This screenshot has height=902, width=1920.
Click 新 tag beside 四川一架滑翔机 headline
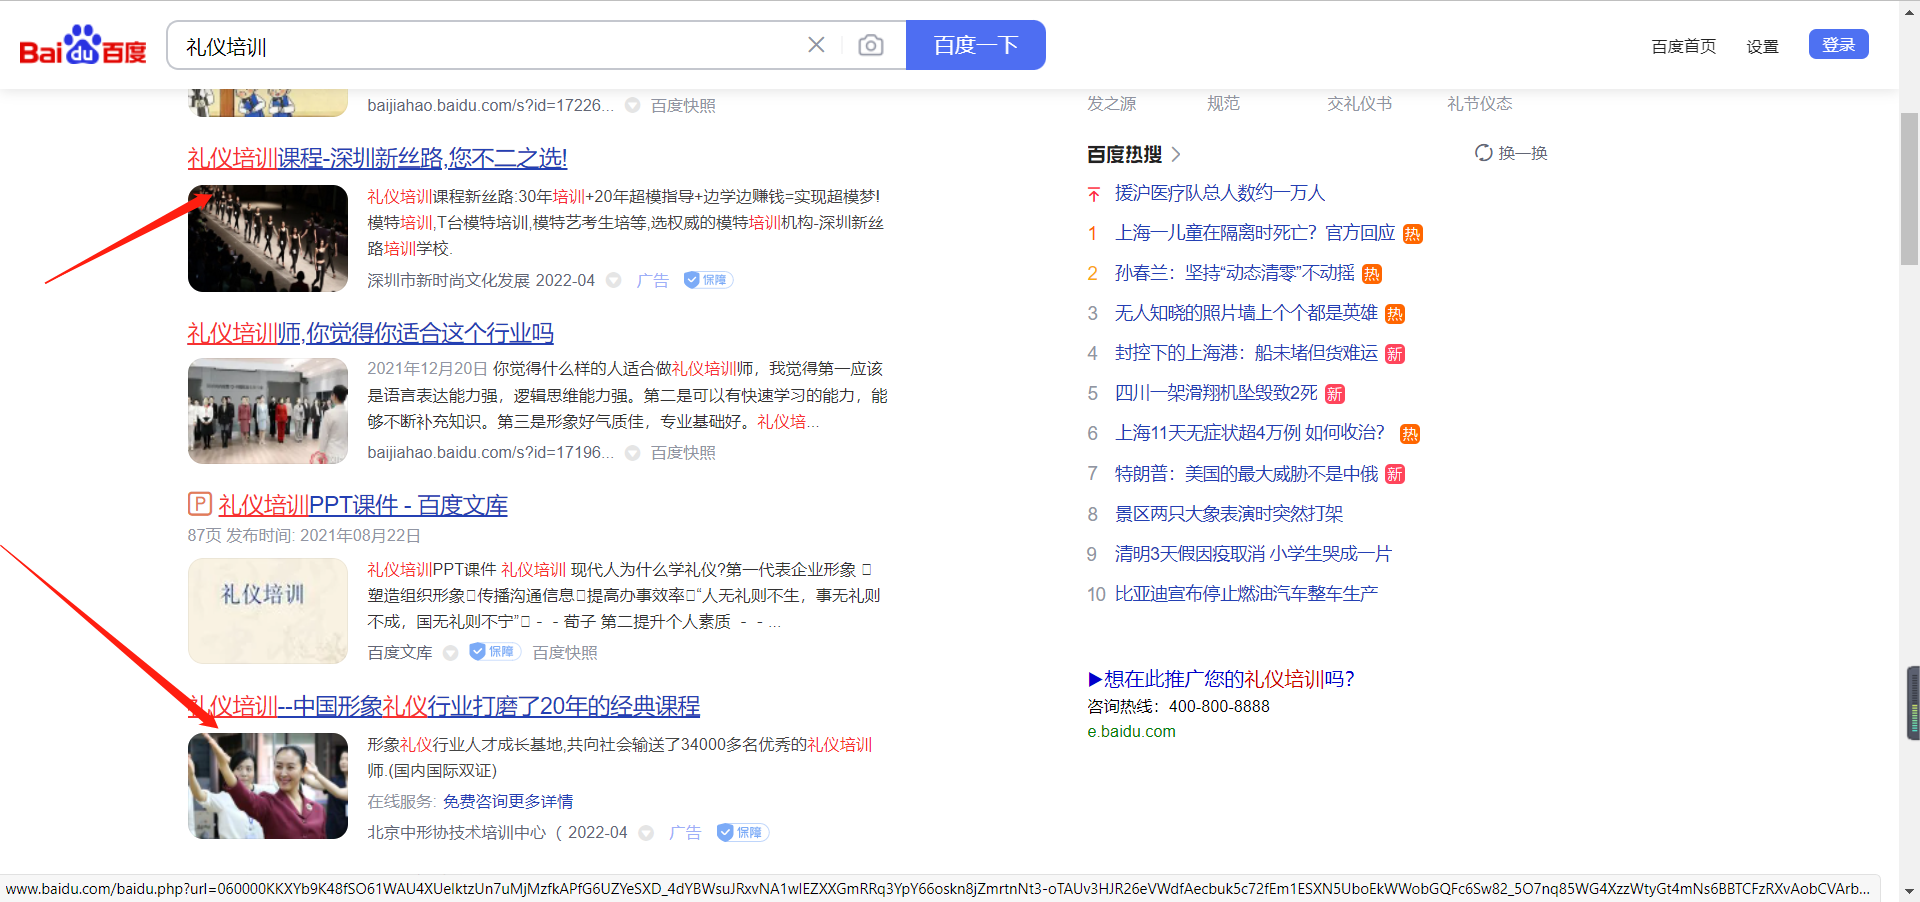click(1335, 394)
